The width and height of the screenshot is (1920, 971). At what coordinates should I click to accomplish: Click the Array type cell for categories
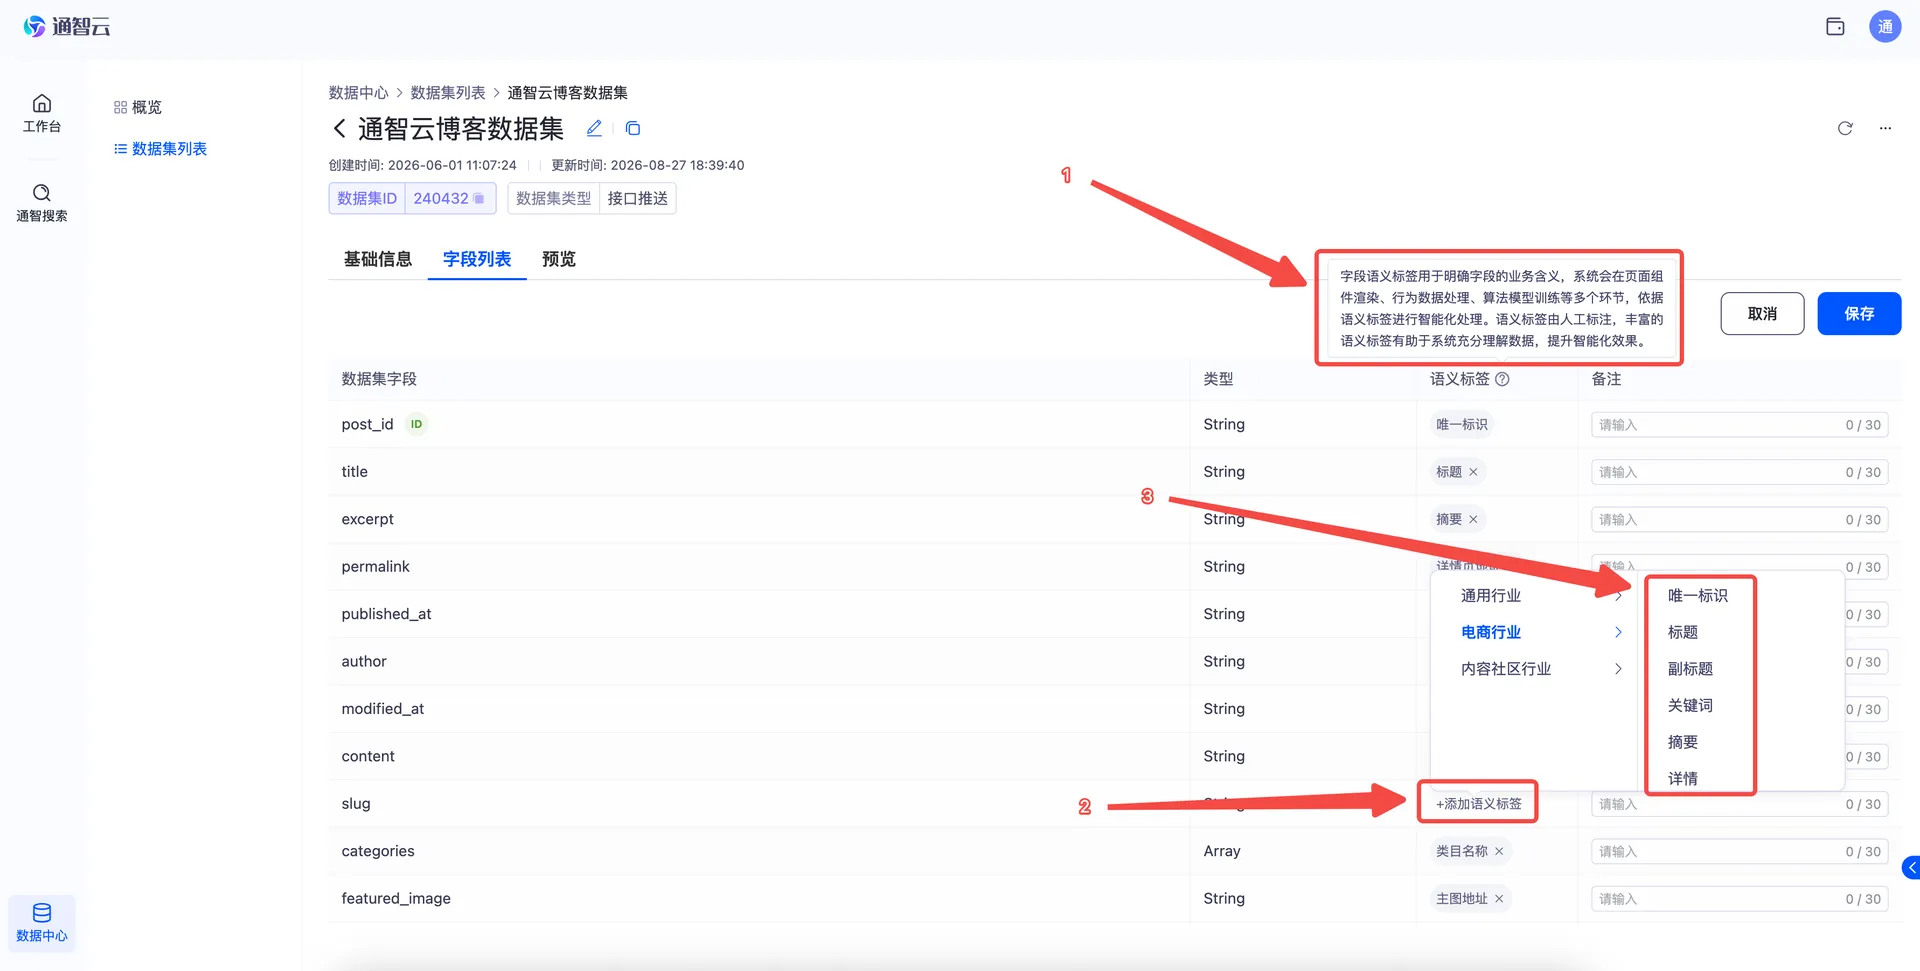pyautogui.click(x=1222, y=851)
